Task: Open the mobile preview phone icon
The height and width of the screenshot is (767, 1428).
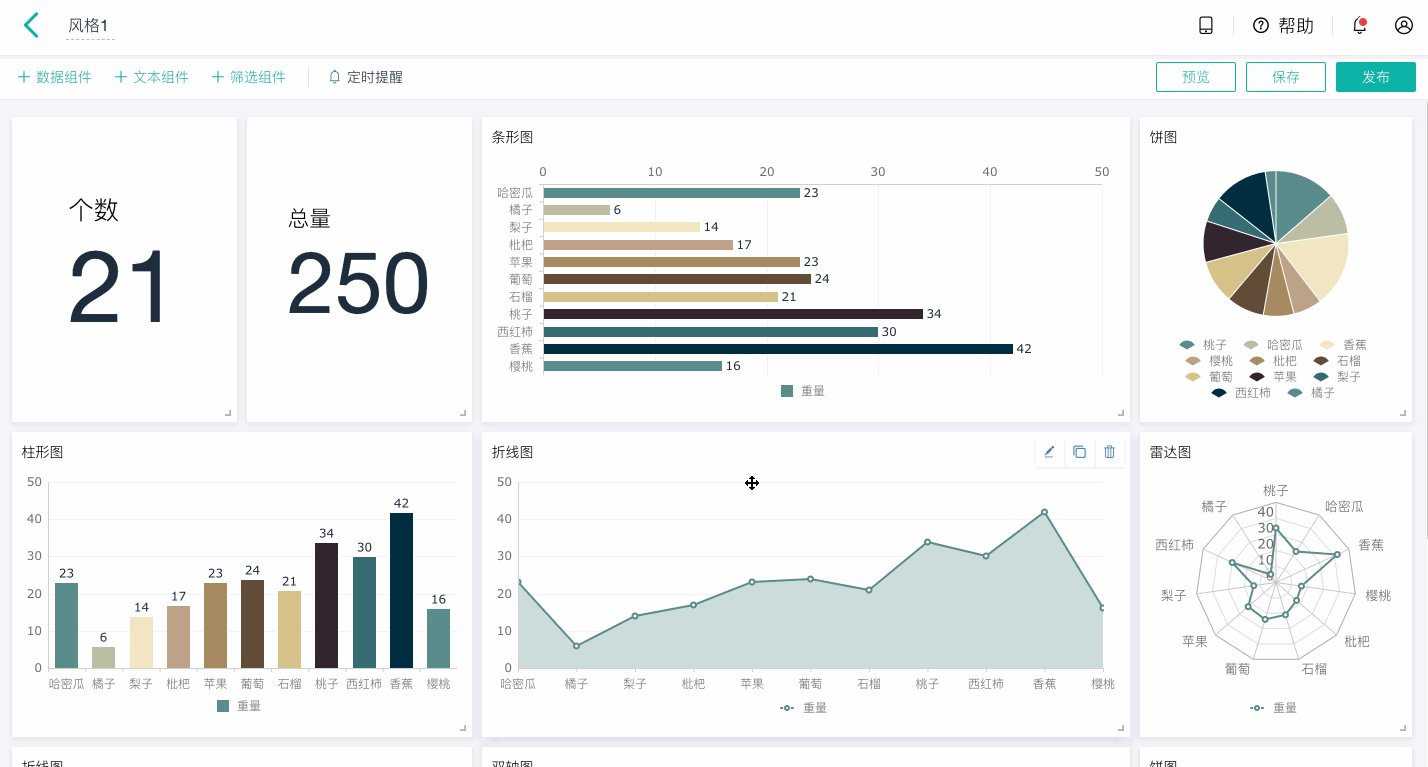Action: (1206, 26)
